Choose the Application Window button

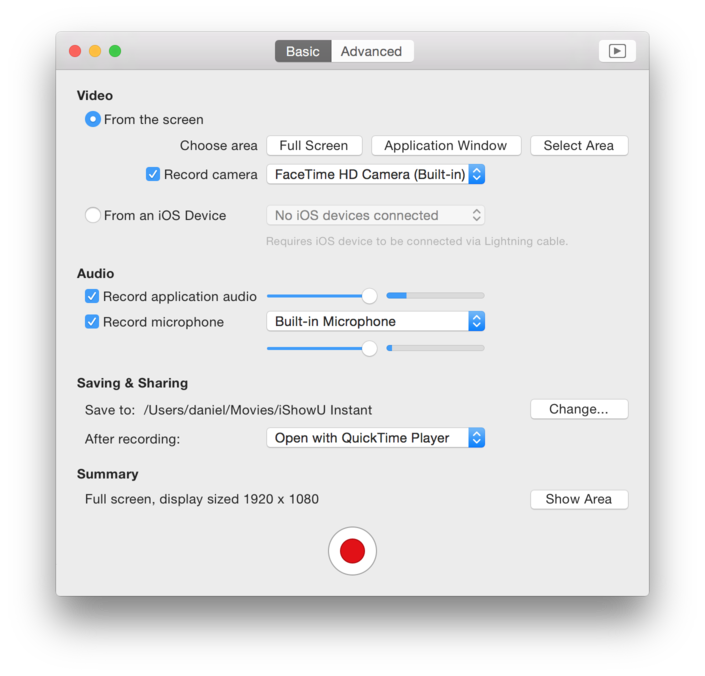click(x=445, y=145)
